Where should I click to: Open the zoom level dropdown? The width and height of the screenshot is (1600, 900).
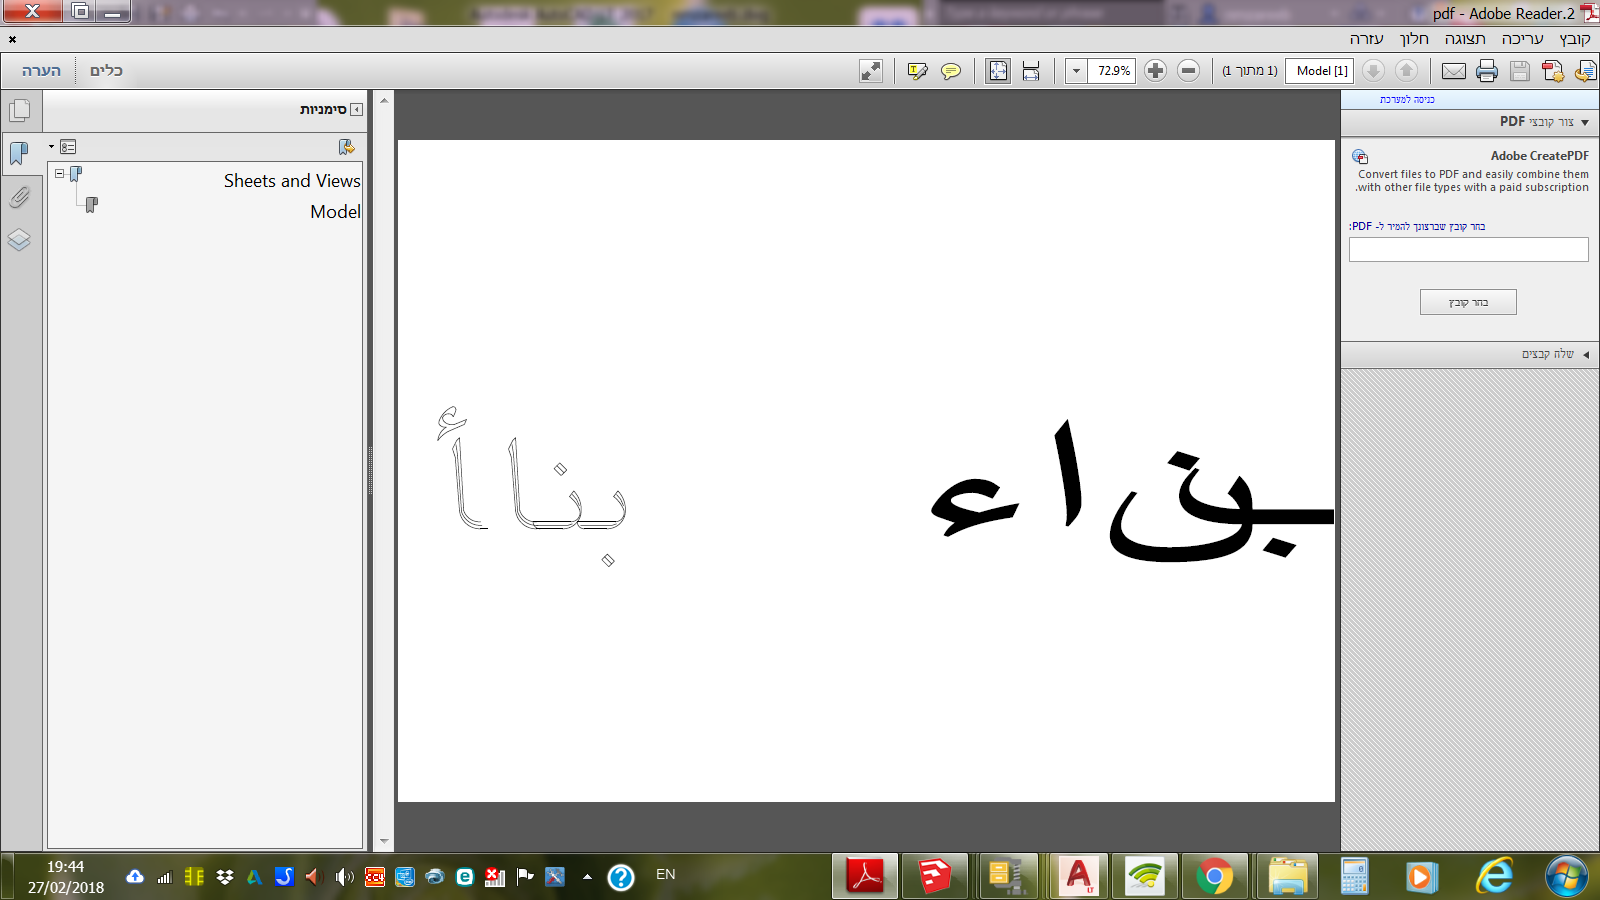click(x=1075, y=70)
